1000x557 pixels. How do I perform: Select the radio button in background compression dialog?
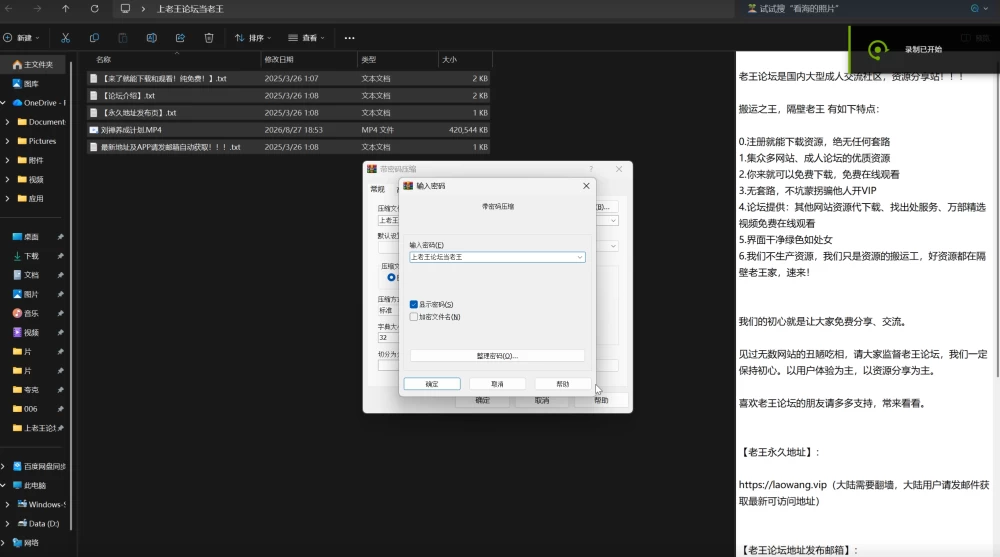pos(391,278)
